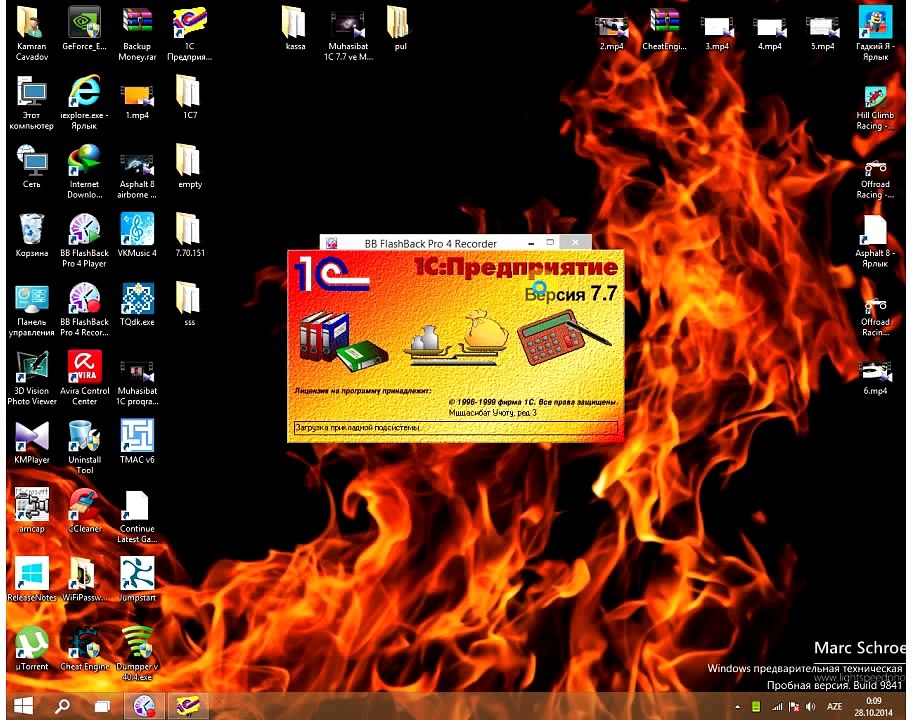Launch 3D Vision Photo Viewer
Image resolution: width=912 pixels, height=720 pixels.
click(31, 378)
